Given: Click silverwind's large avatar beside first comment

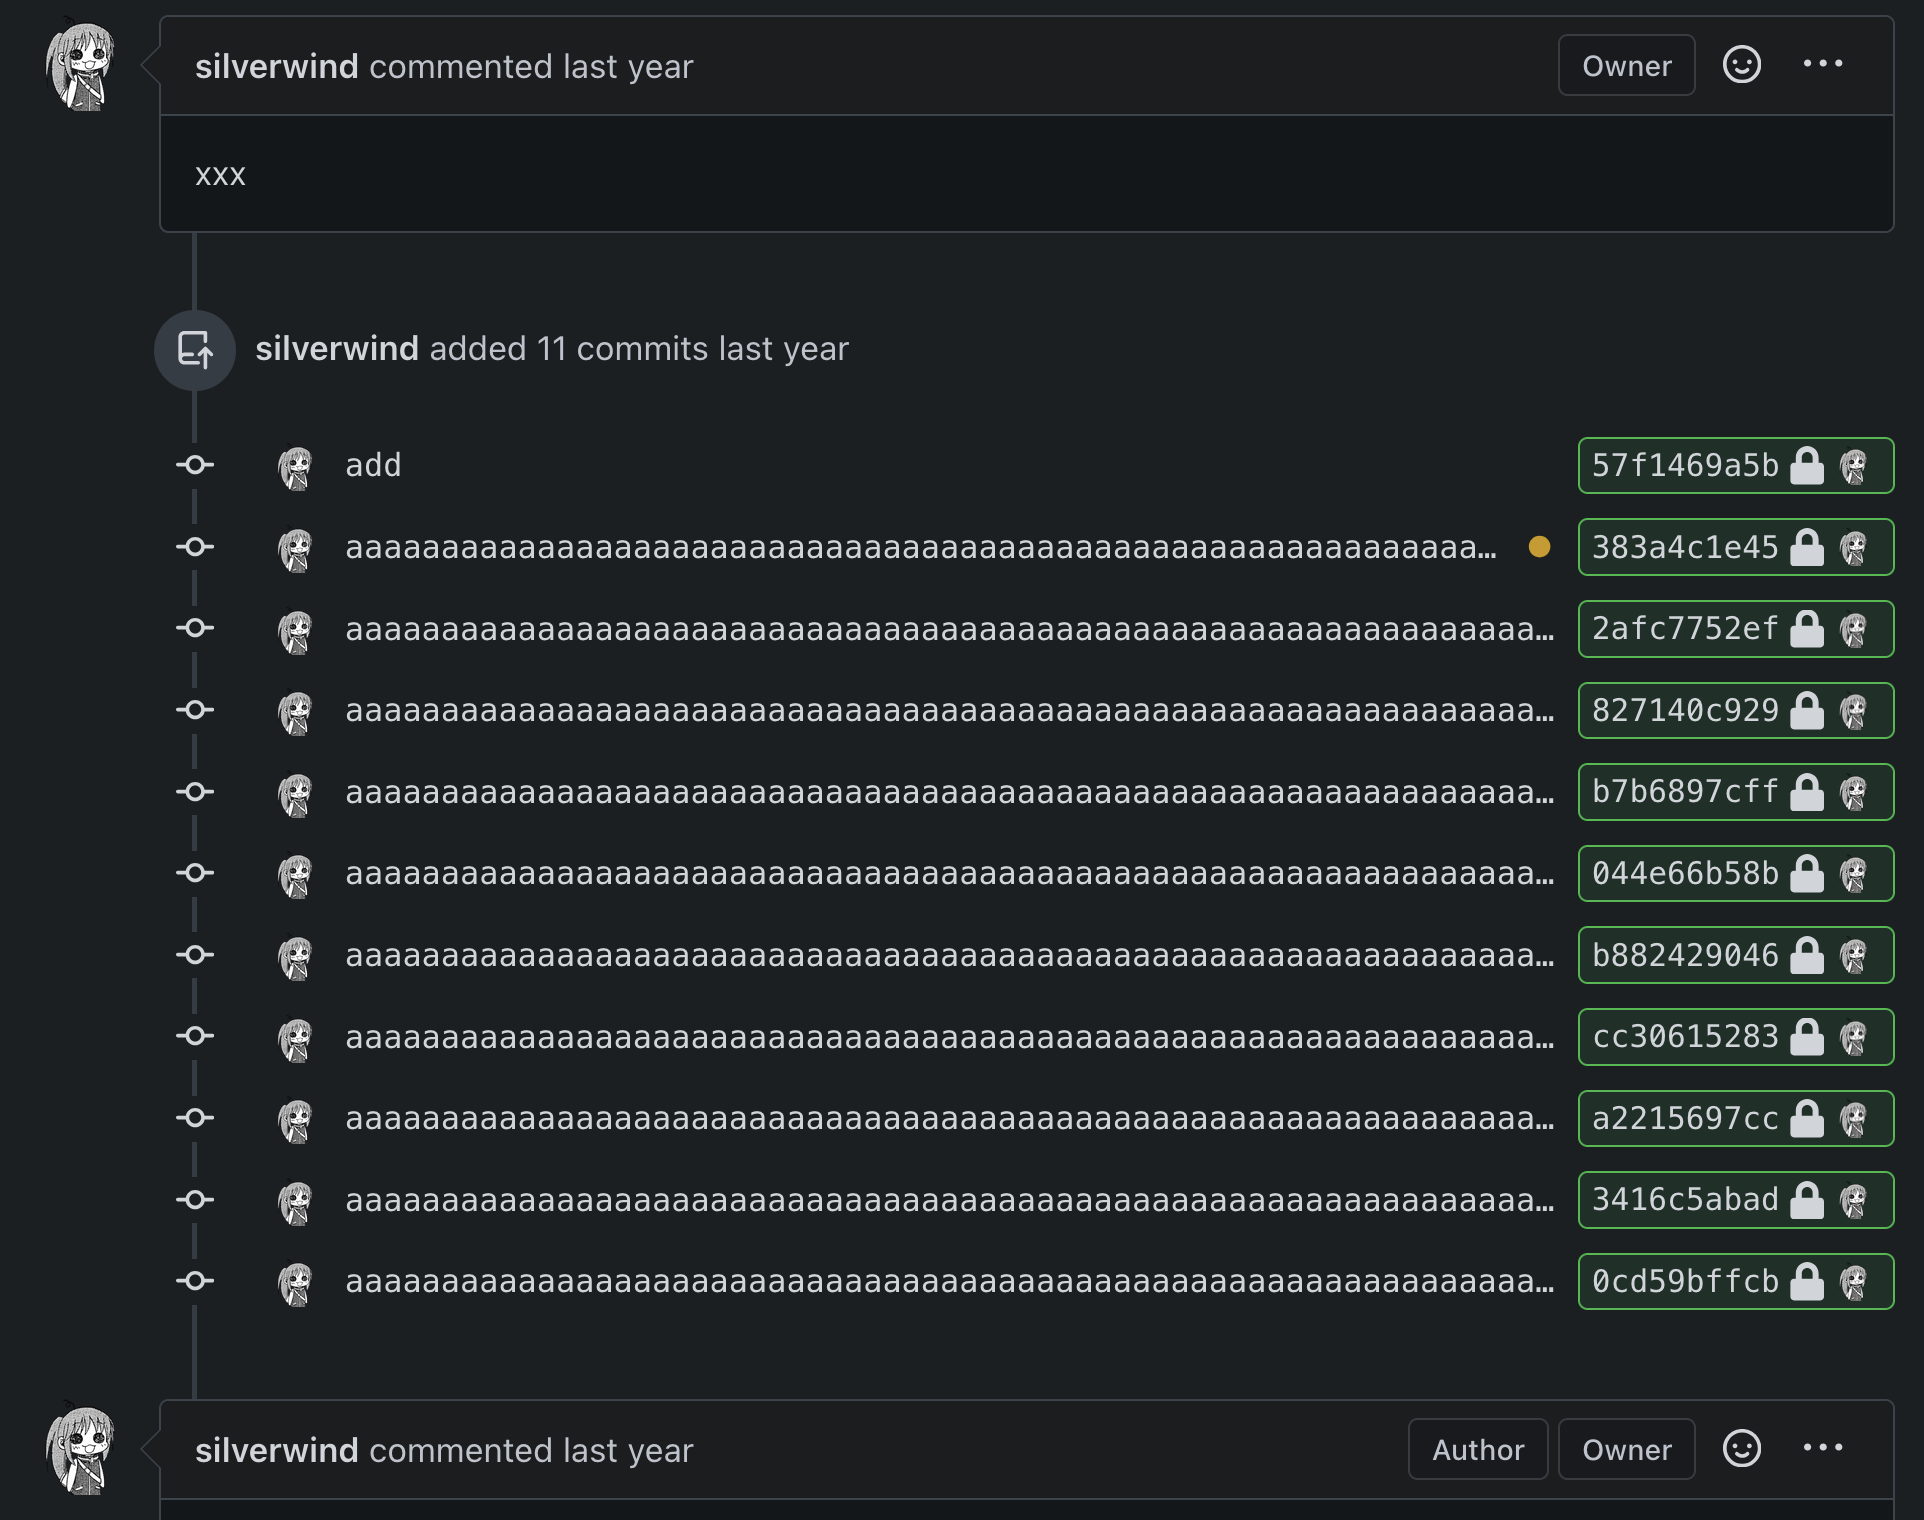Looking at the screenshot, I should pos(82,67).
